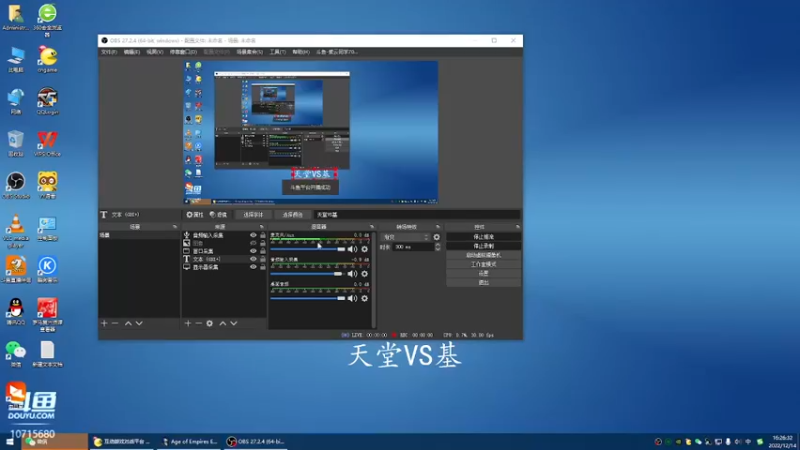Adjust desktop audio volume slider
Viewport: 800px width, 450px height.
tap(308, 298)
